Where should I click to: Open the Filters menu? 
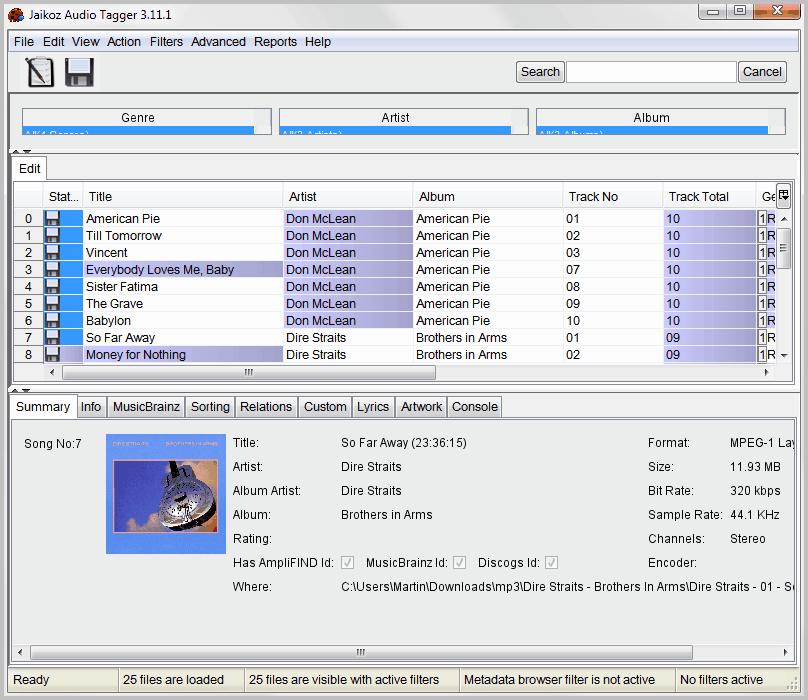point(166,41)
